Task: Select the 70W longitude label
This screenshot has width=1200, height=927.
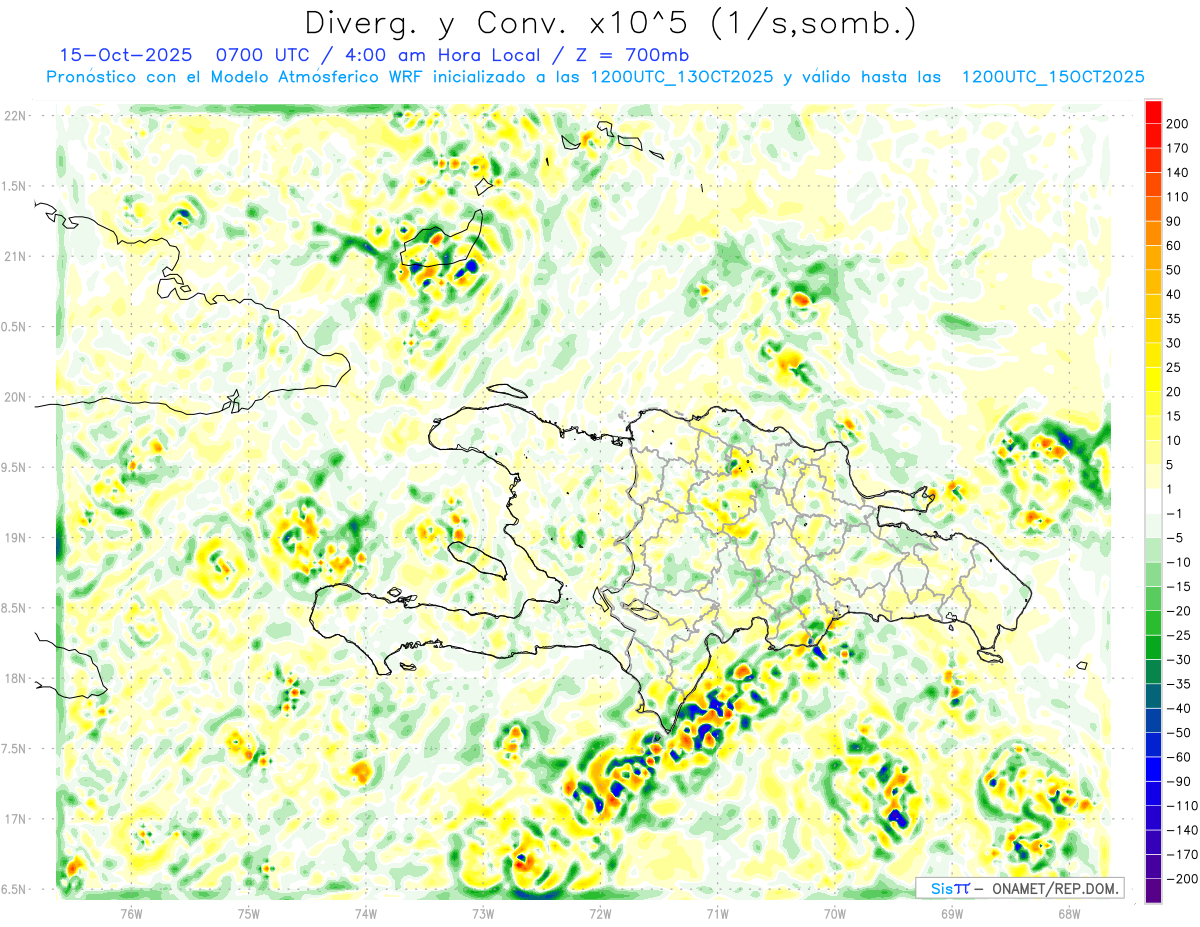Action: pyautogui.click(x=835, y=912)
